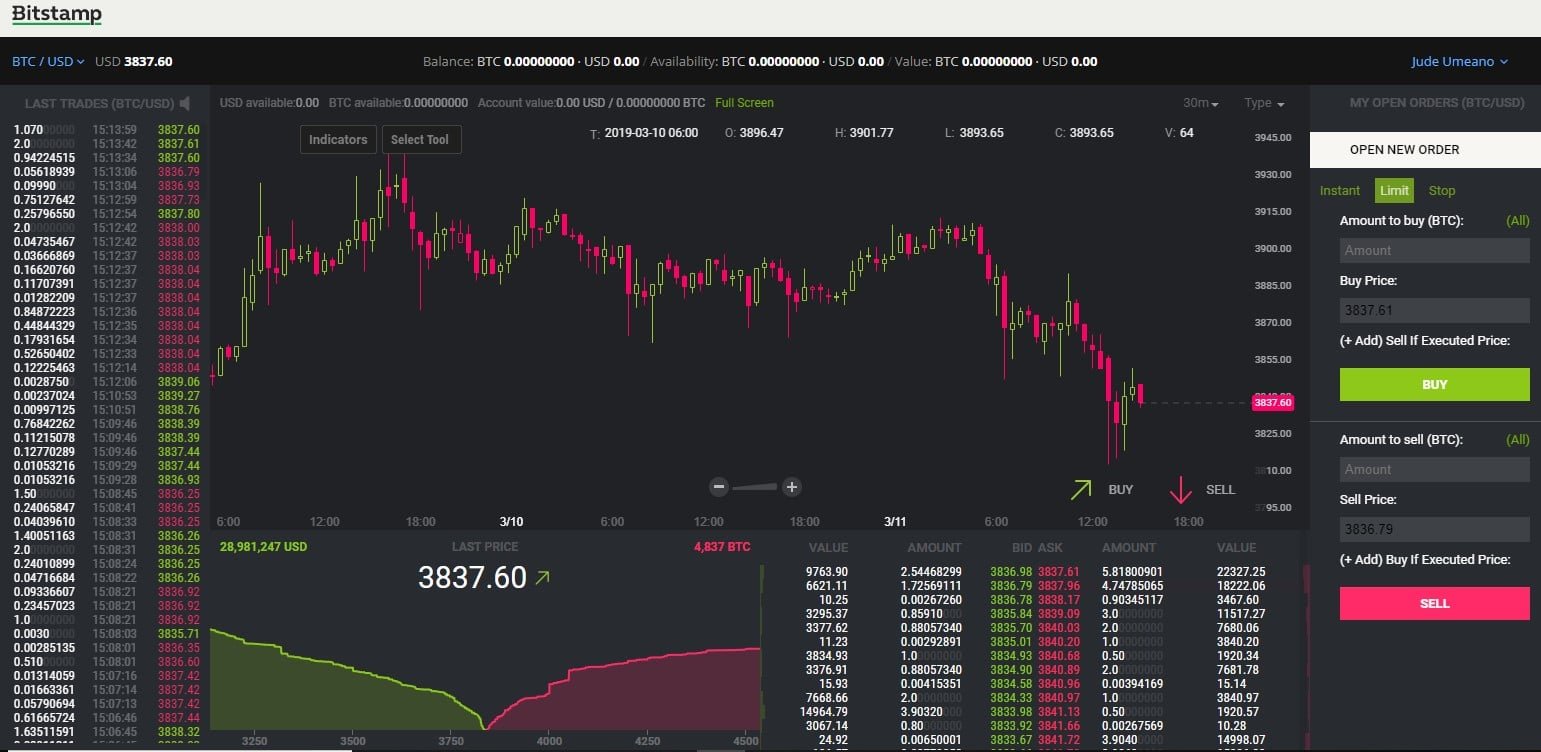
Task: Open Jude Umeano account menu
Action: tap(1459, 61)
